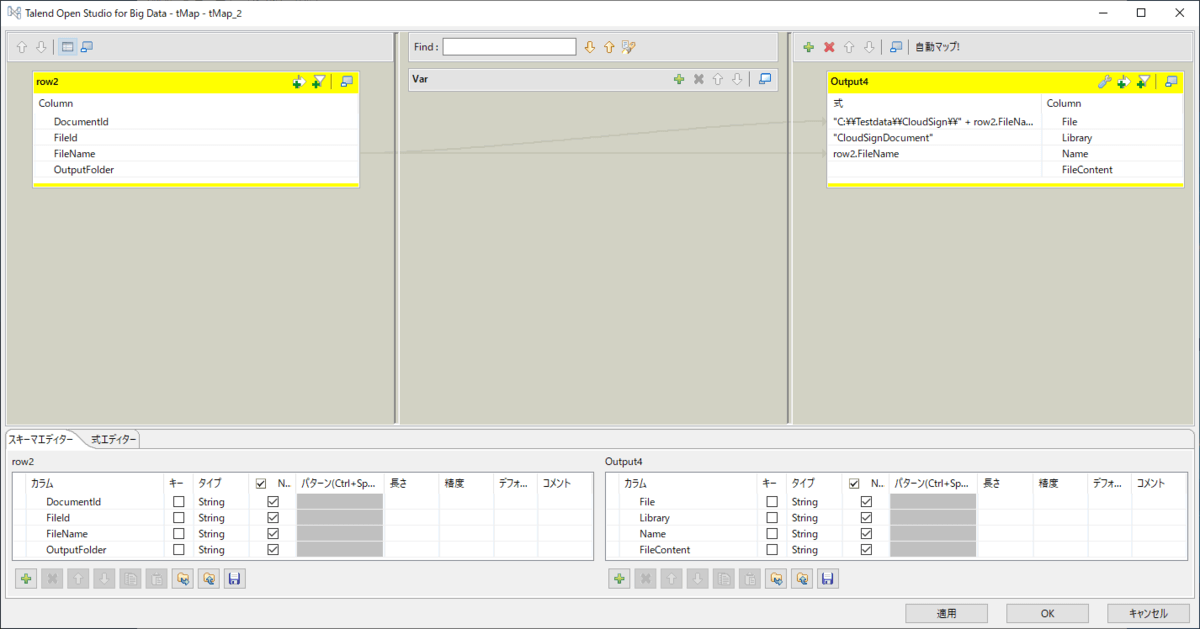Switch to the 式エディター tab
This screenshot has height=629, width=1200.
(x=113, y=439)
